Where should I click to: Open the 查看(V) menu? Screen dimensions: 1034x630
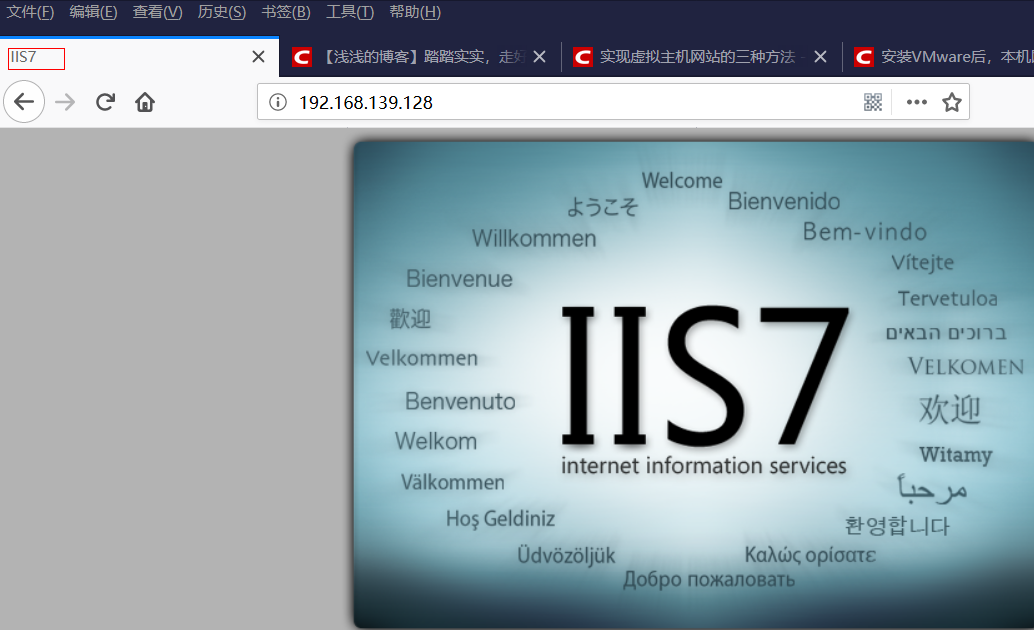tap(157, 12)
